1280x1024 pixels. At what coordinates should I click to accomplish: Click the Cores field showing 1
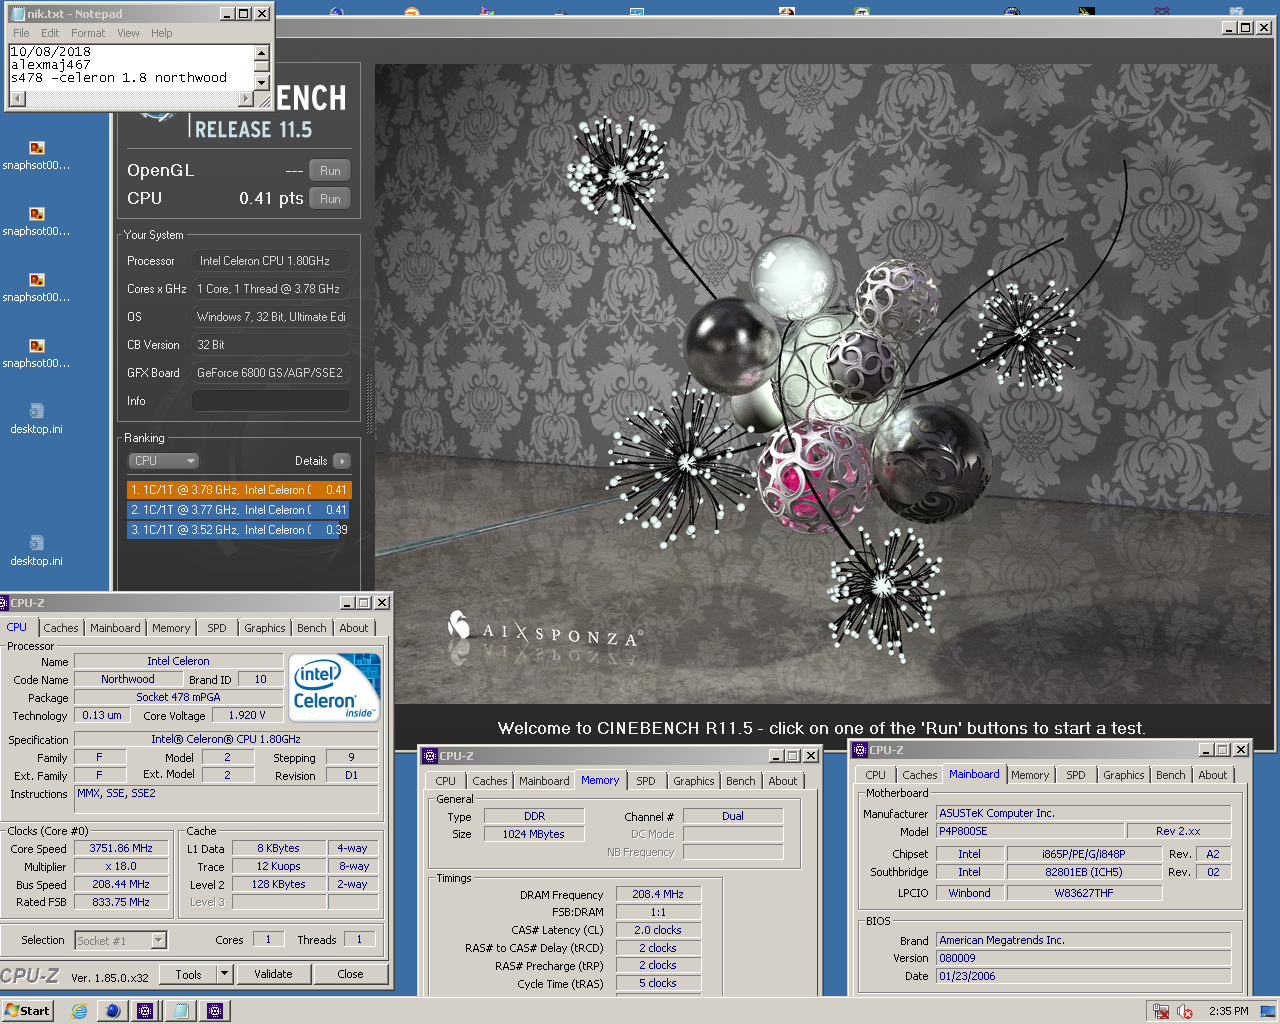pyautogui.click(x=268, y=939)
